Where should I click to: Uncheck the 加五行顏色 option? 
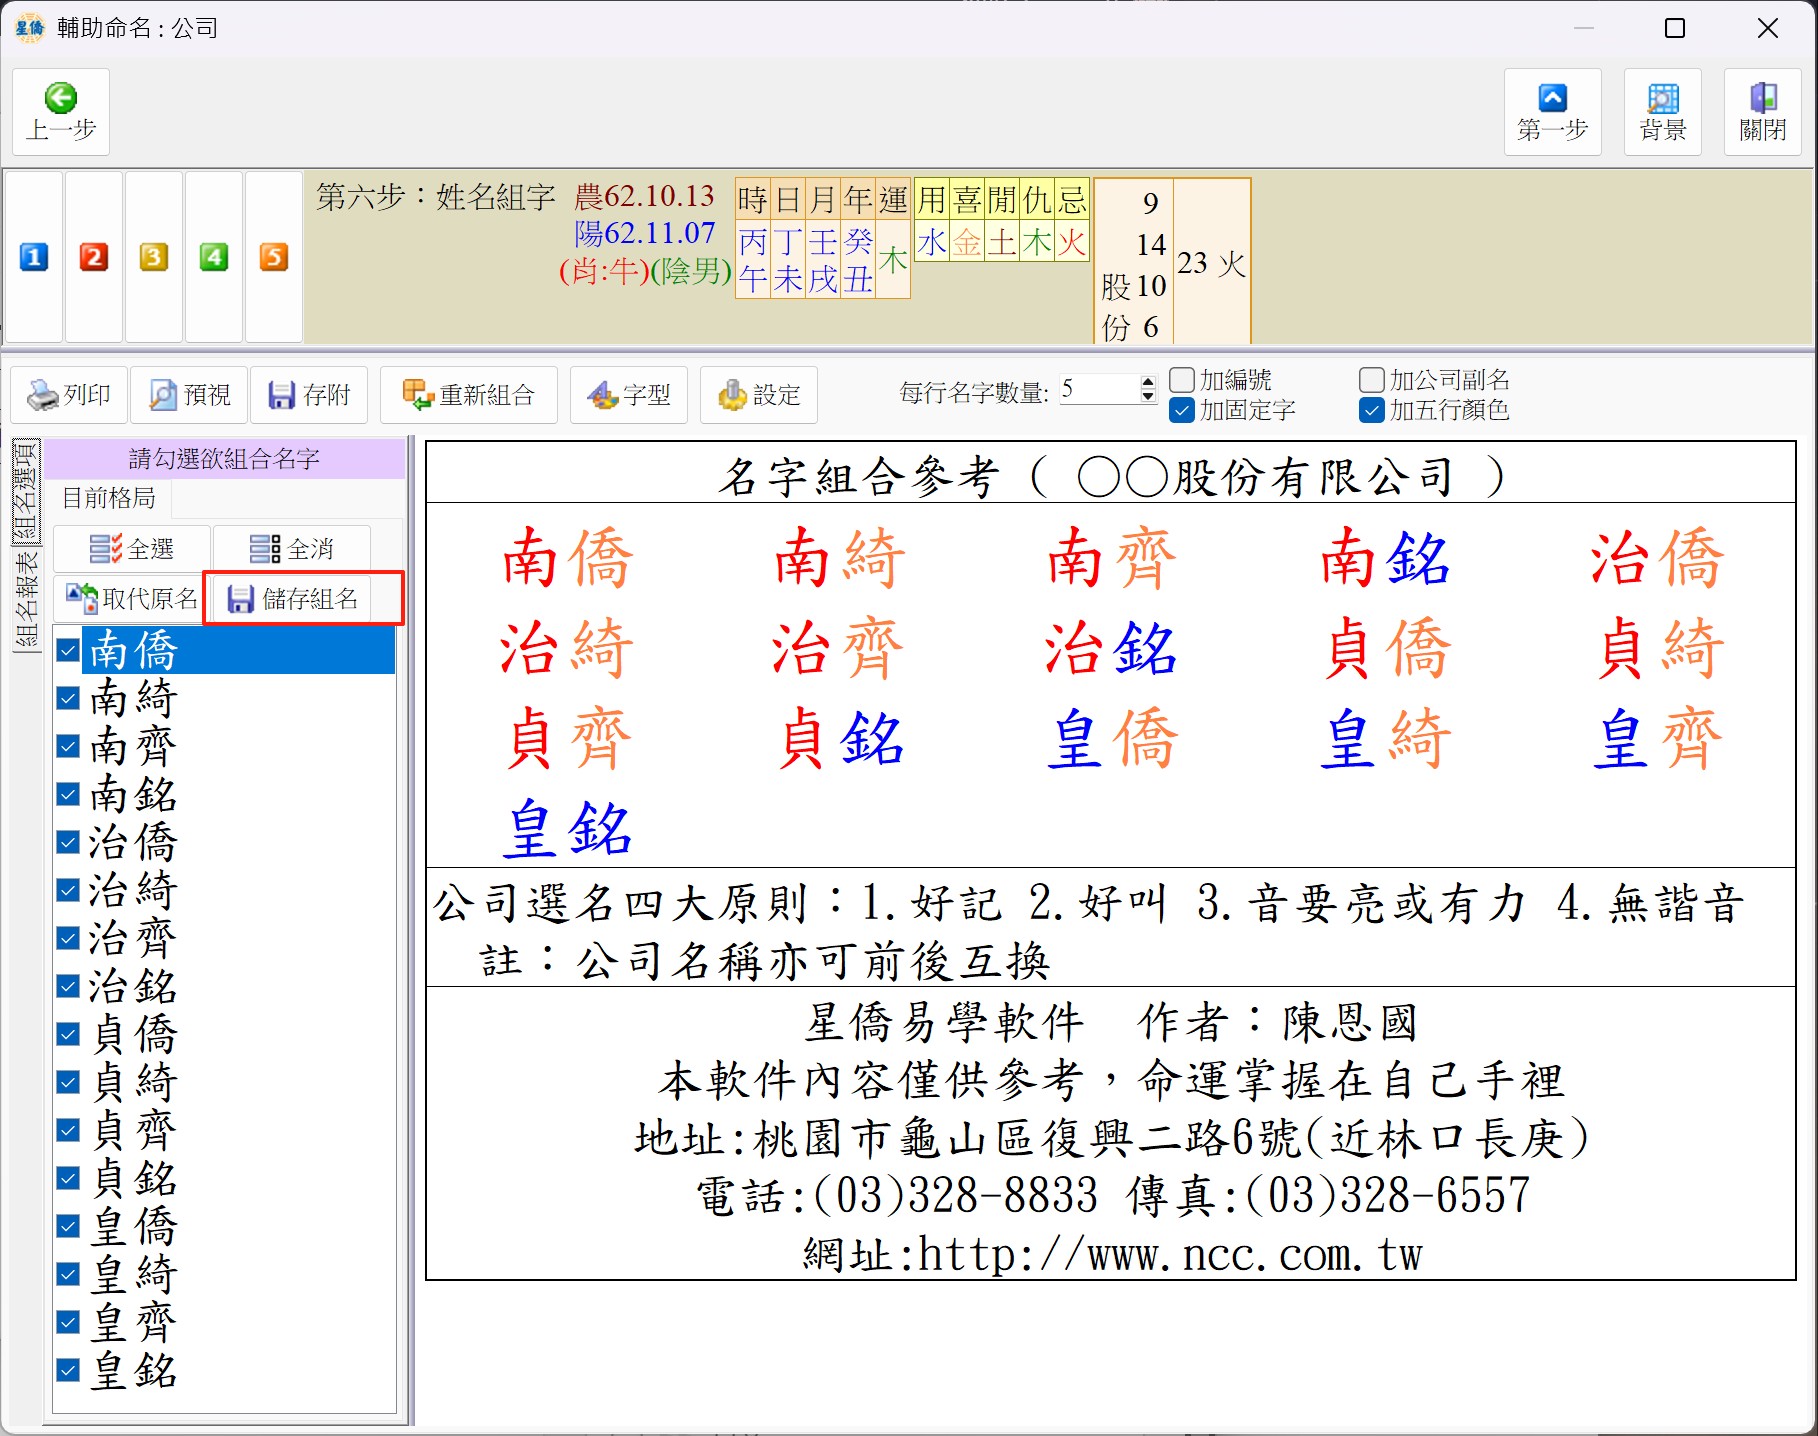point(1372,410)
